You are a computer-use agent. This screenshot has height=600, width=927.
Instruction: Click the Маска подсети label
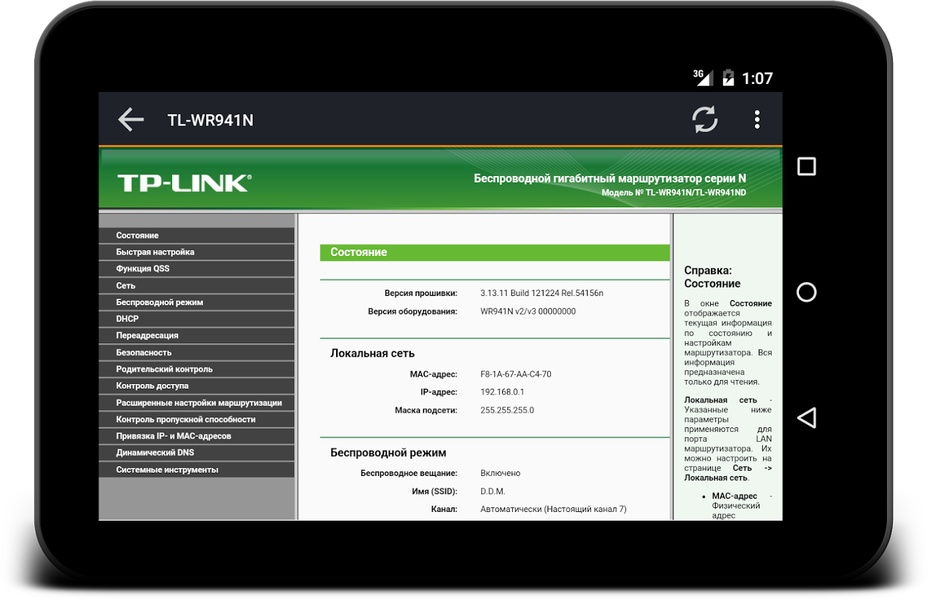(x=426, y=410)
